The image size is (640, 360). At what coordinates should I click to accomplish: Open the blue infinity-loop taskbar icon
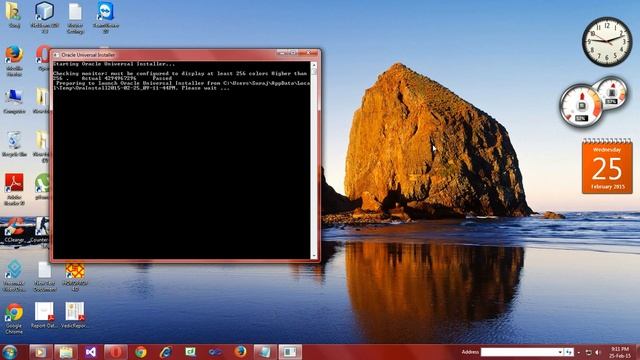pyautogui.click(x=216, y=352)
